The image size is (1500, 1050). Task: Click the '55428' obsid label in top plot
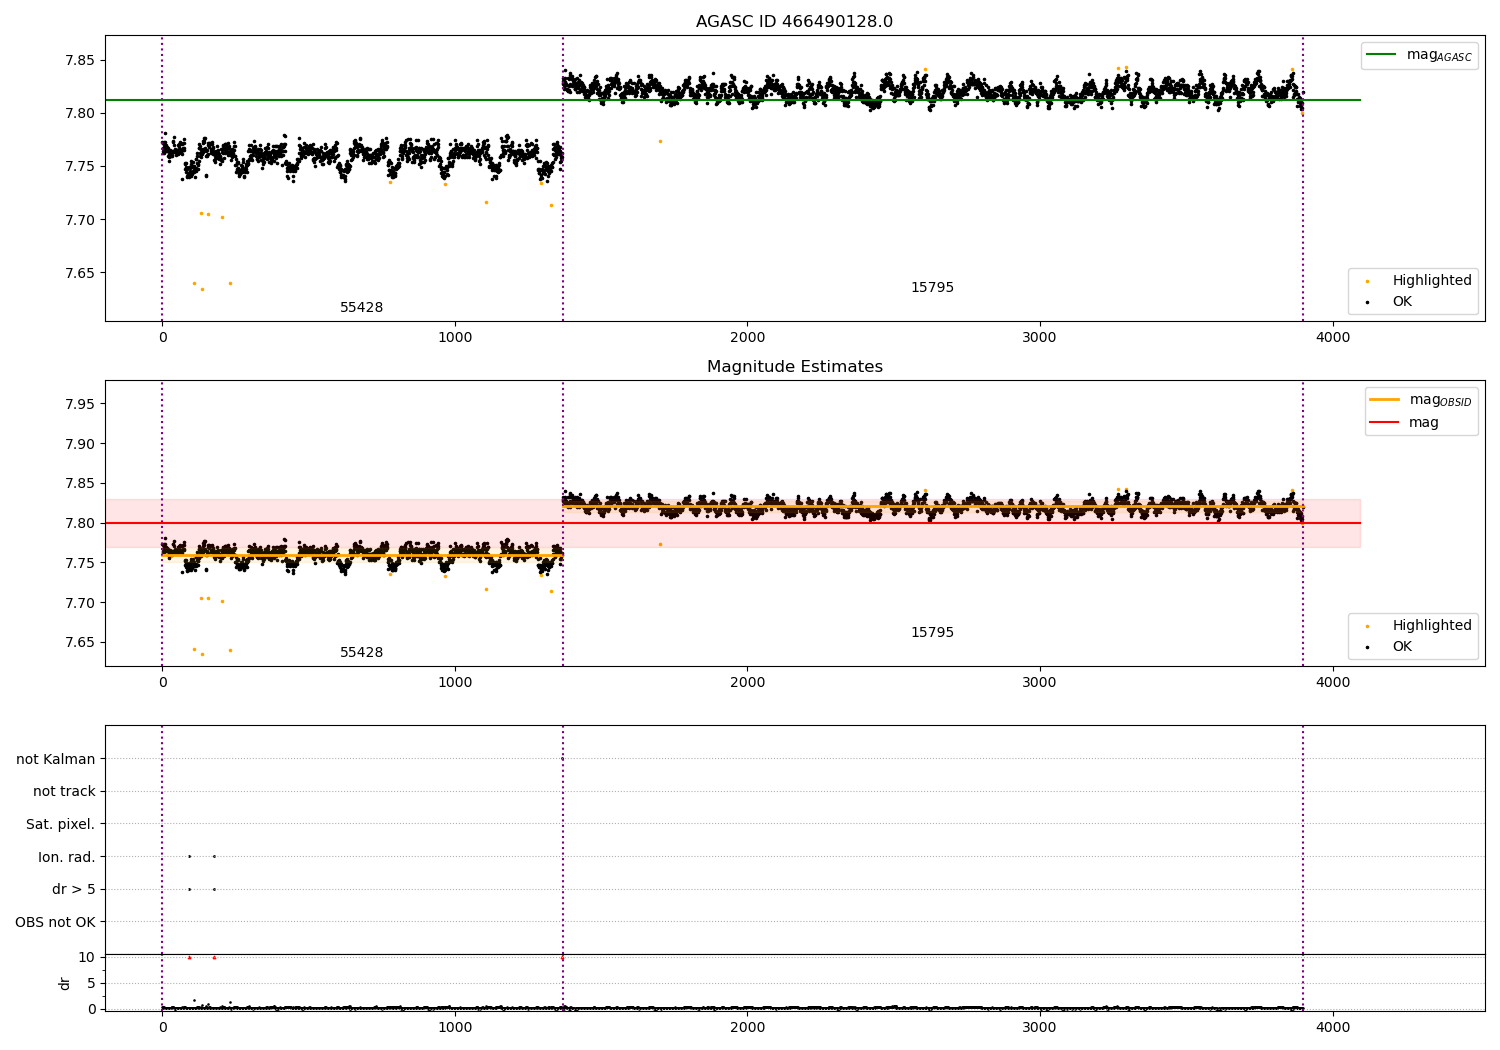pos(361,308)
